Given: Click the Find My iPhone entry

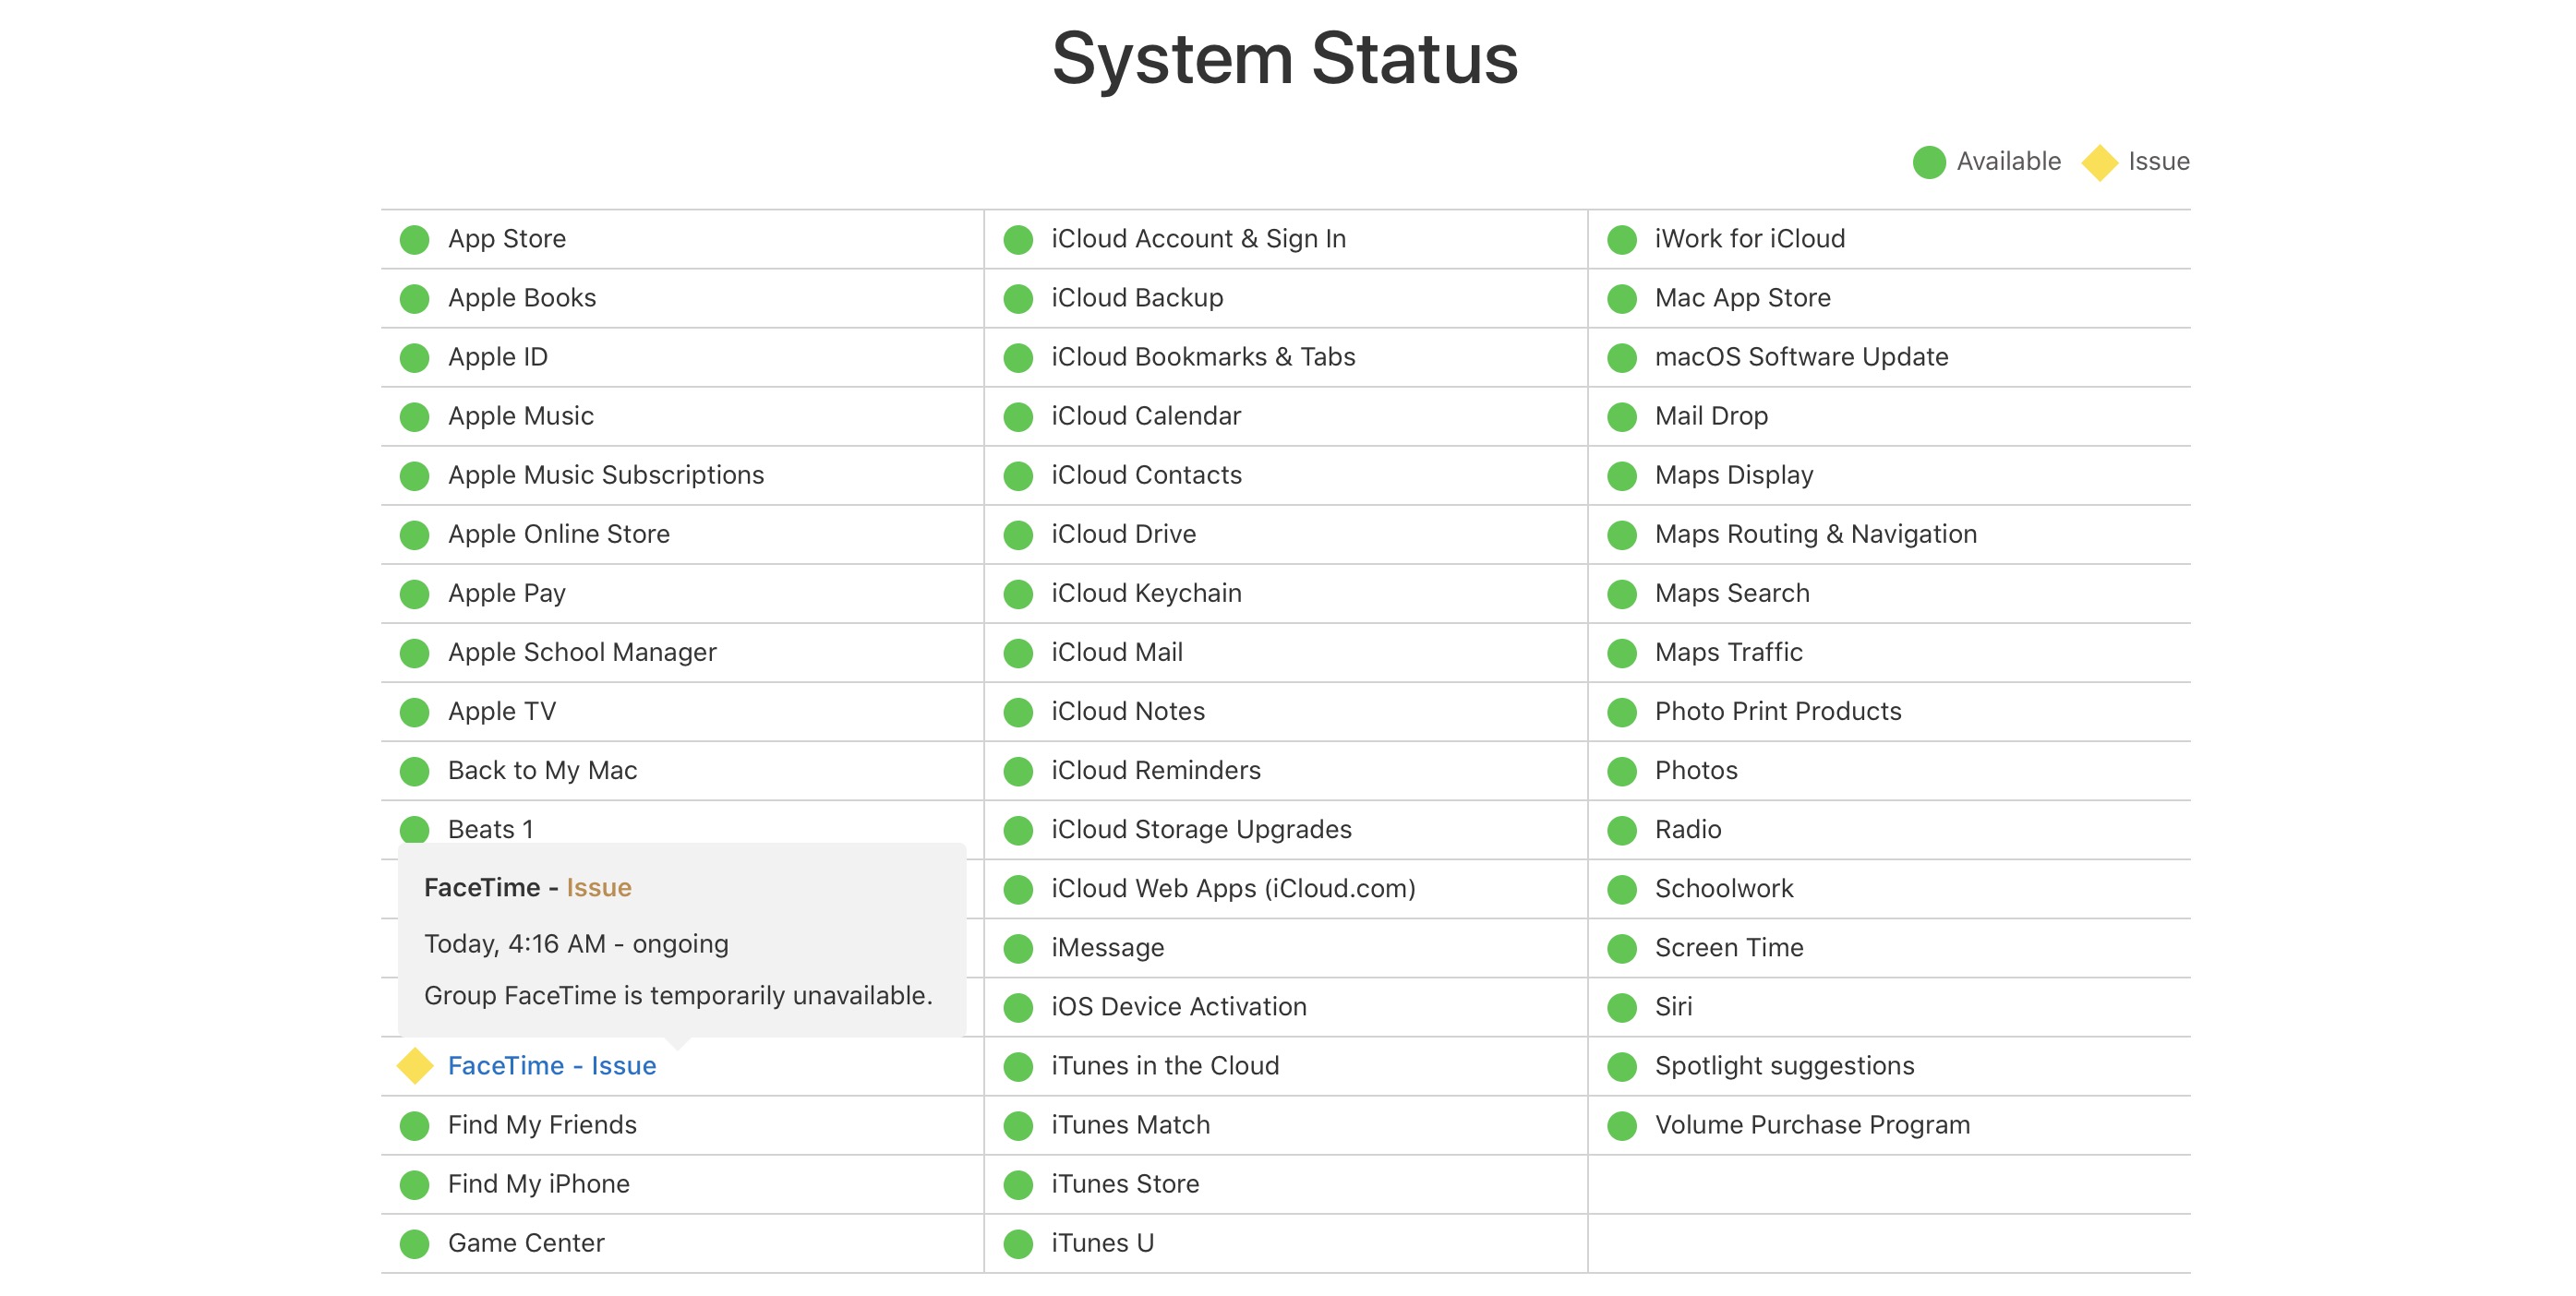Looking at the screenshot, I should (538, 1184).
